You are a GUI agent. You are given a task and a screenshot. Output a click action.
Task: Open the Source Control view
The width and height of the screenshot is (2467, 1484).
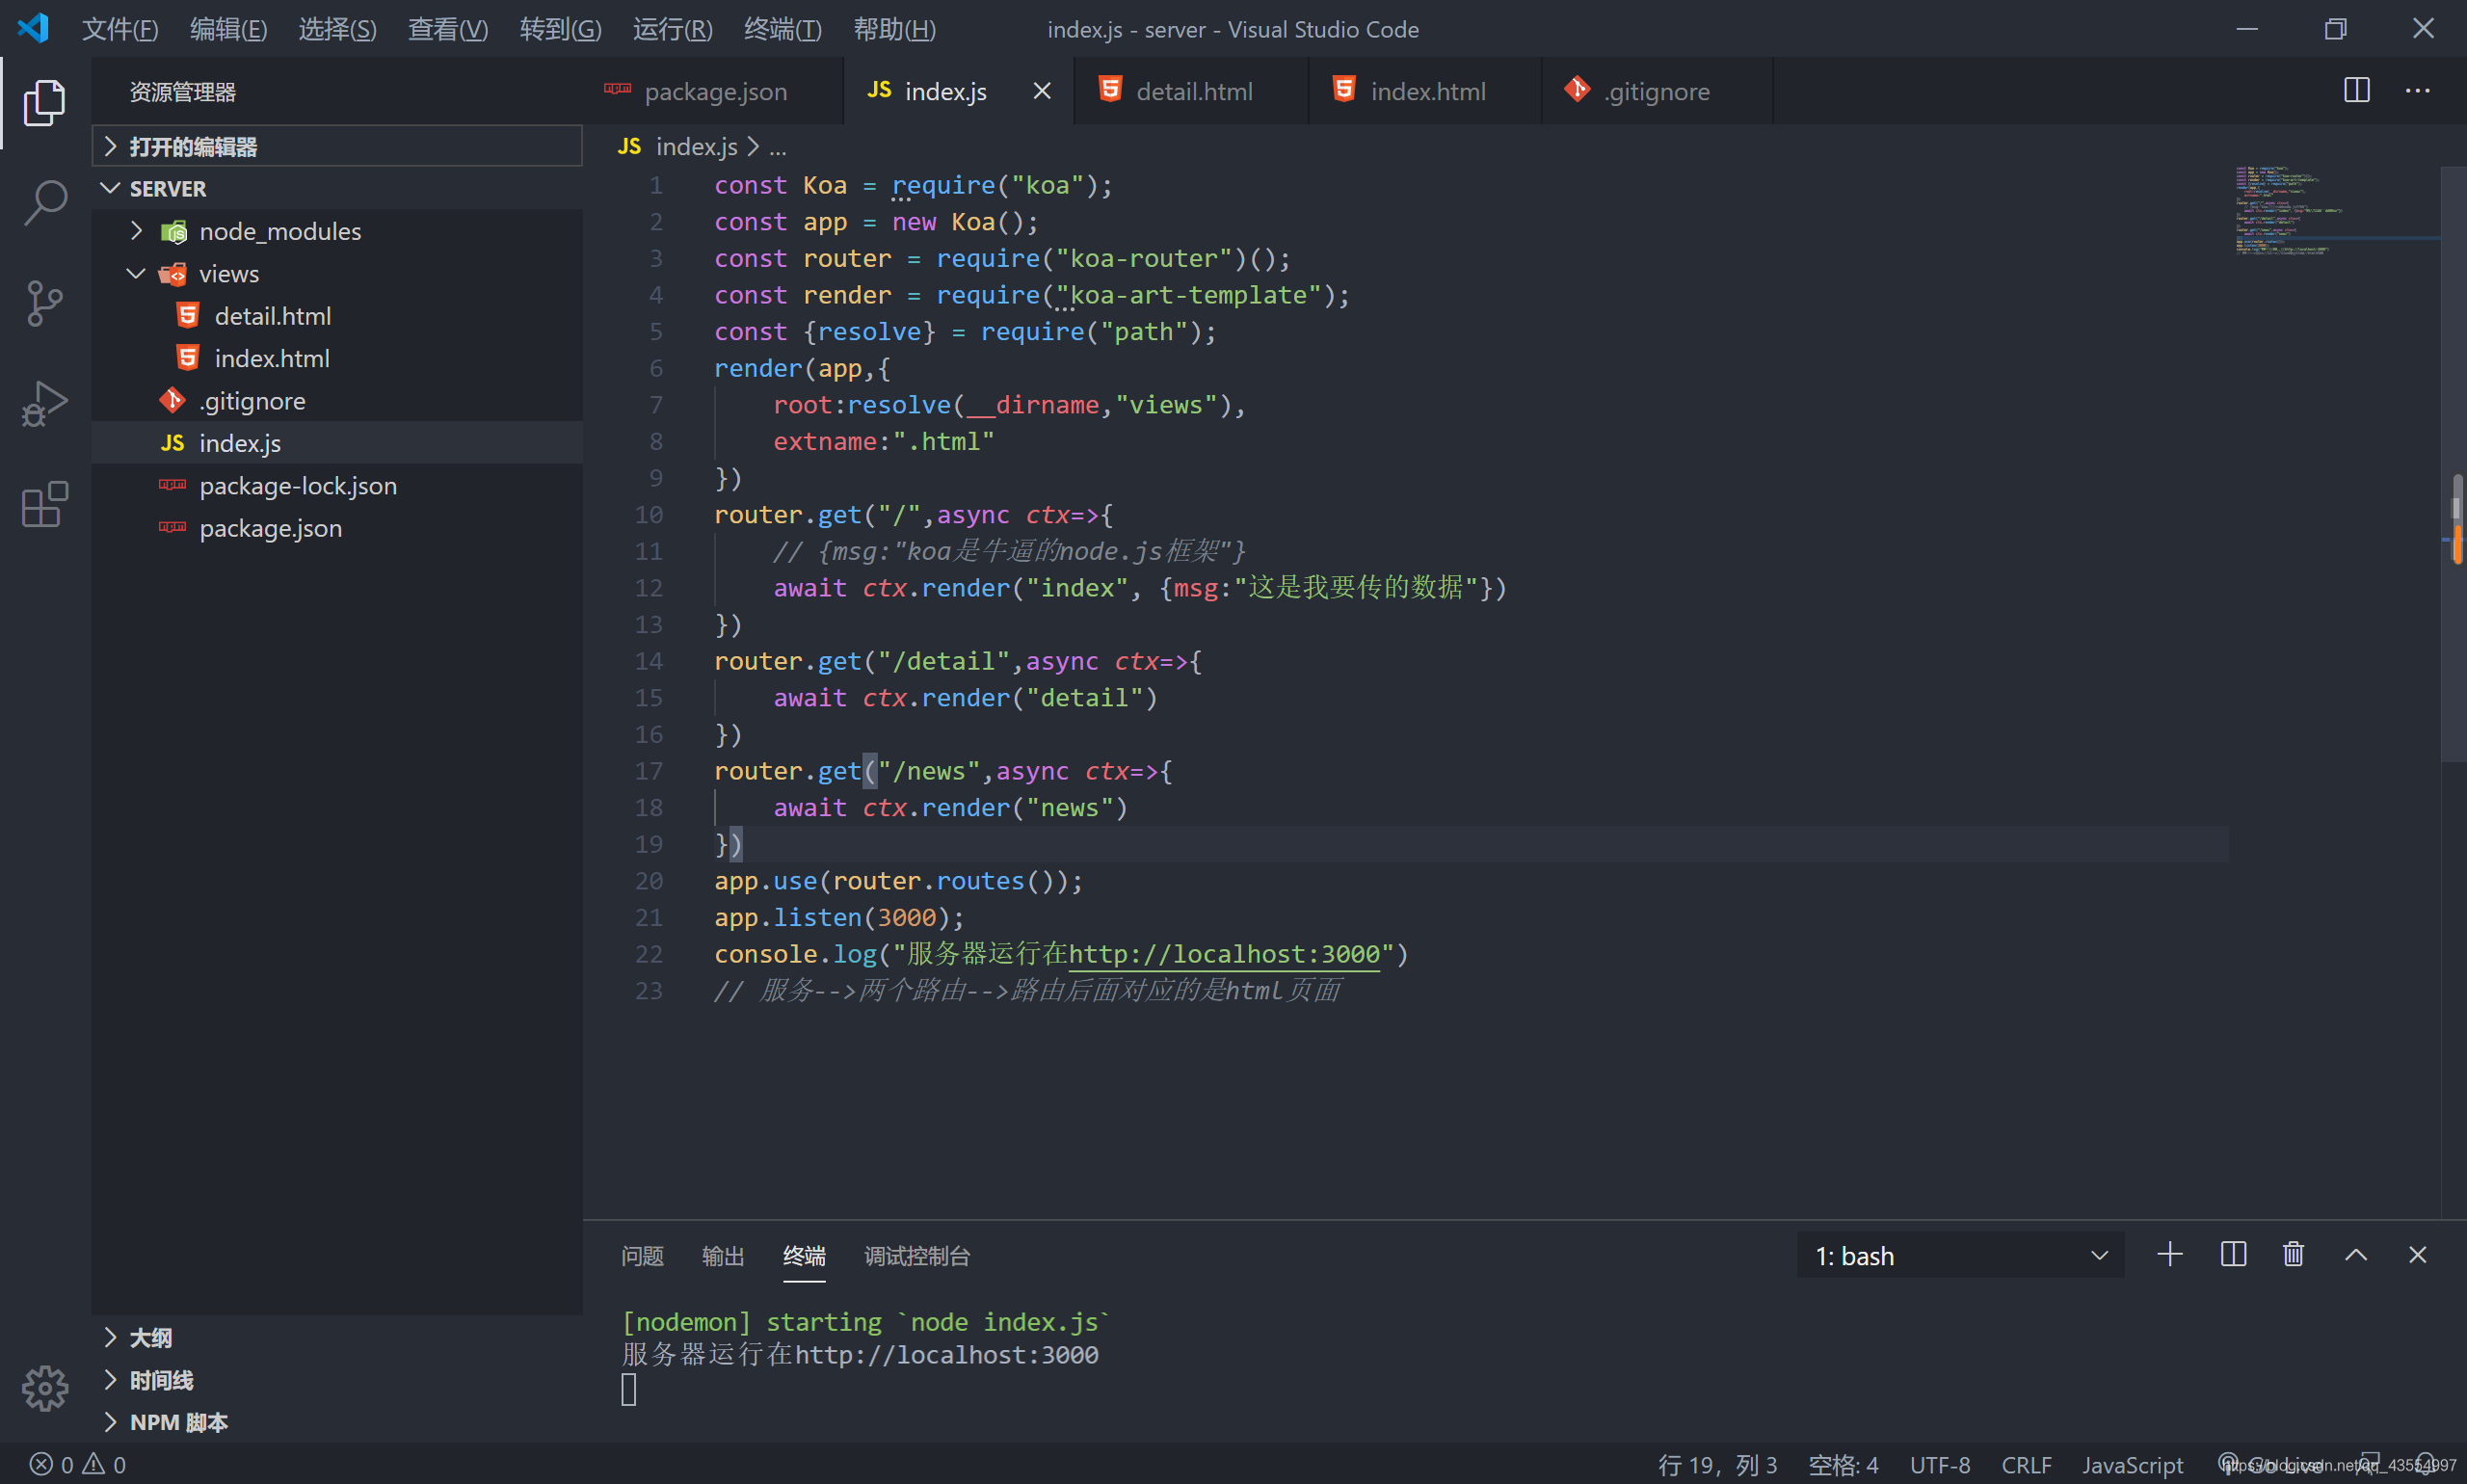(45, 303)
